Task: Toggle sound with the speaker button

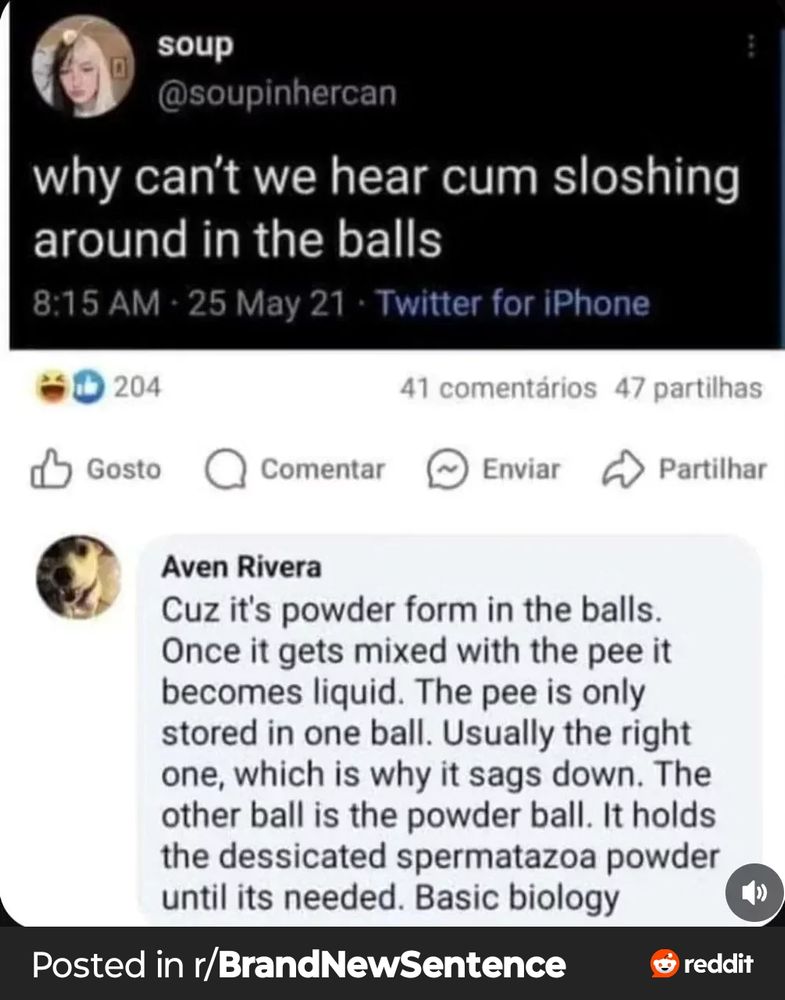Action: tap(755, 892)
